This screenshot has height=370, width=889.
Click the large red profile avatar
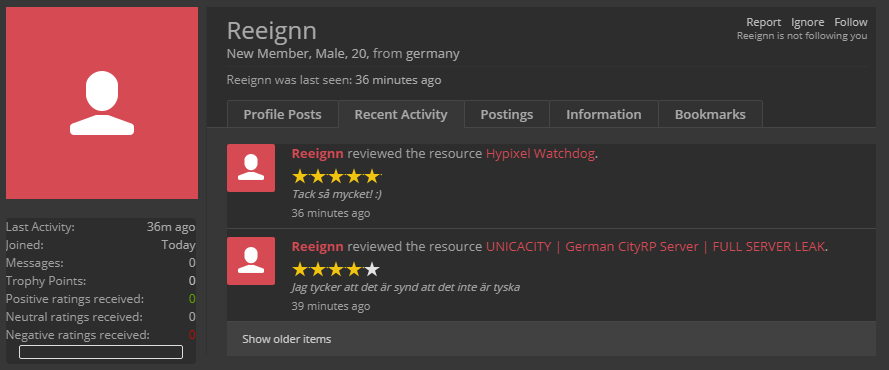click(102, 103)
